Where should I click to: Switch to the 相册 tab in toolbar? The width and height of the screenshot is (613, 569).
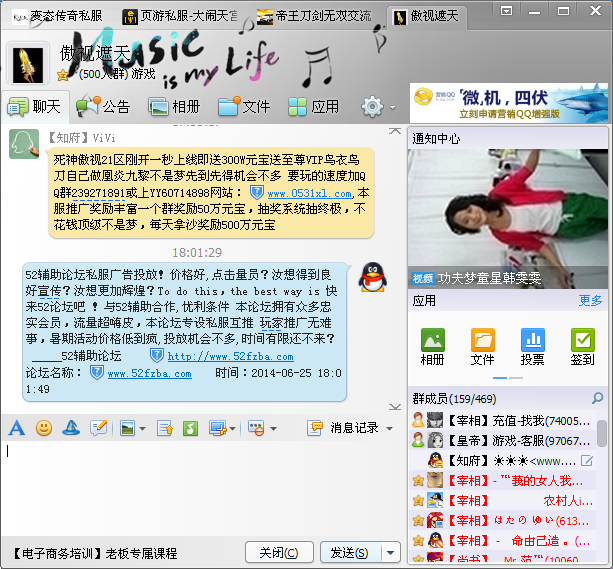[x=175, y=106]
